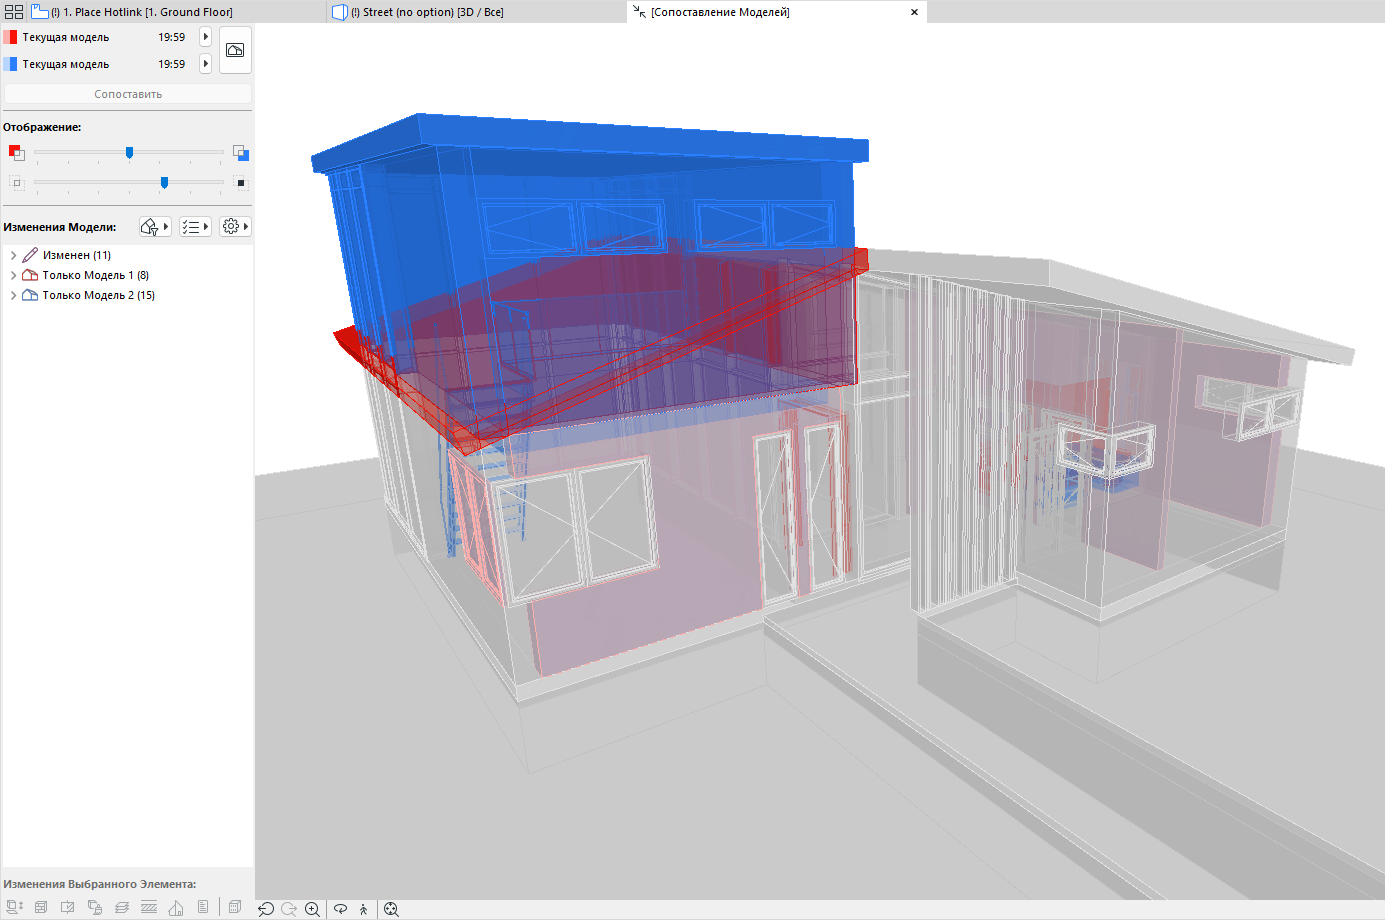Click the second 19:59 timestamp
Image resolution: width=1385 pixels, height=920 pixels.
[x=172, y=64]
